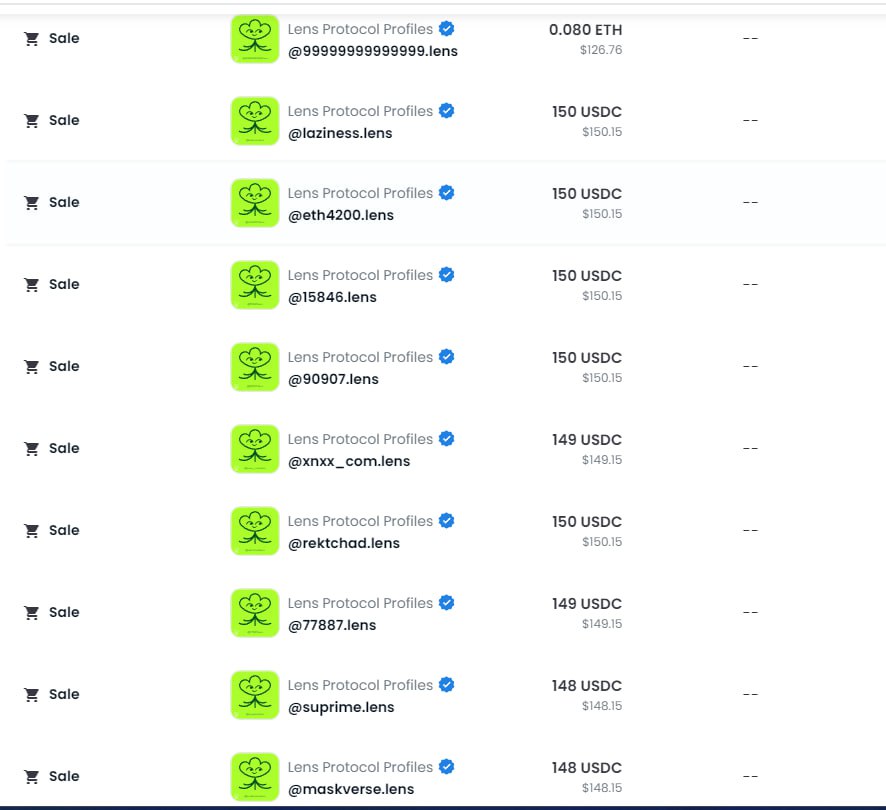Open the @rektchad.lens item link
This screenshot has width=886, height=810.
pyautogui.click(x=344, y=543)
